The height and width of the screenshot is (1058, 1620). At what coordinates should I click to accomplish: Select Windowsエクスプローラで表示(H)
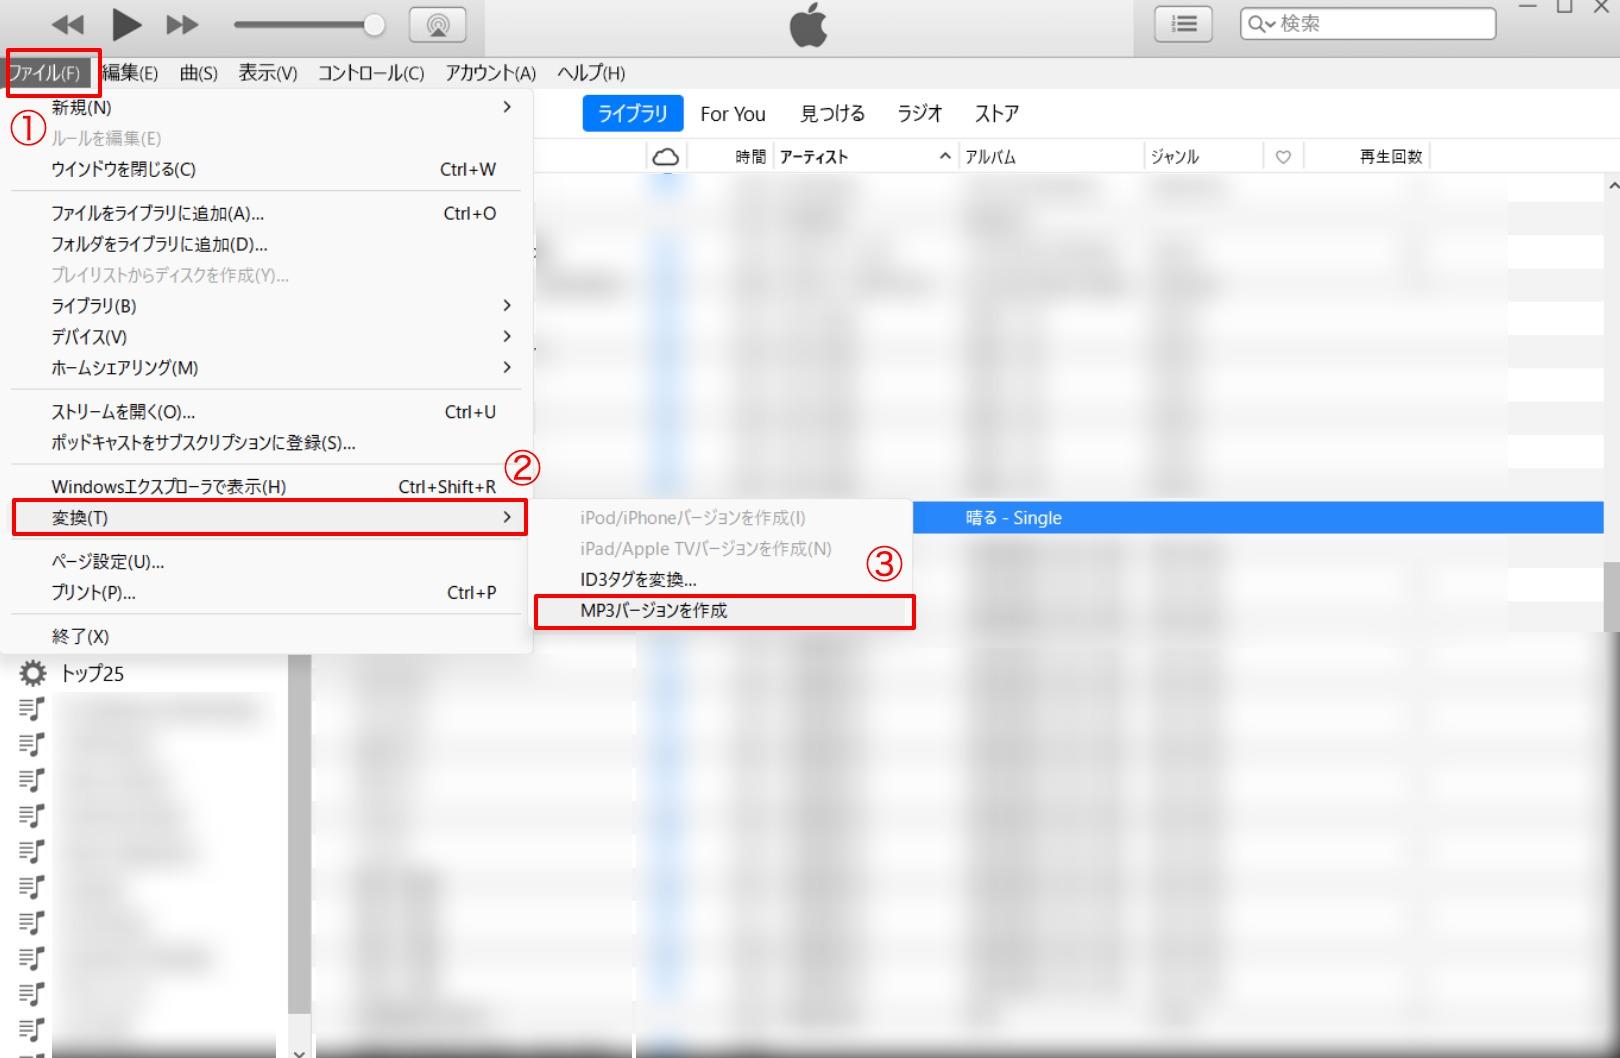click(268, 487)
